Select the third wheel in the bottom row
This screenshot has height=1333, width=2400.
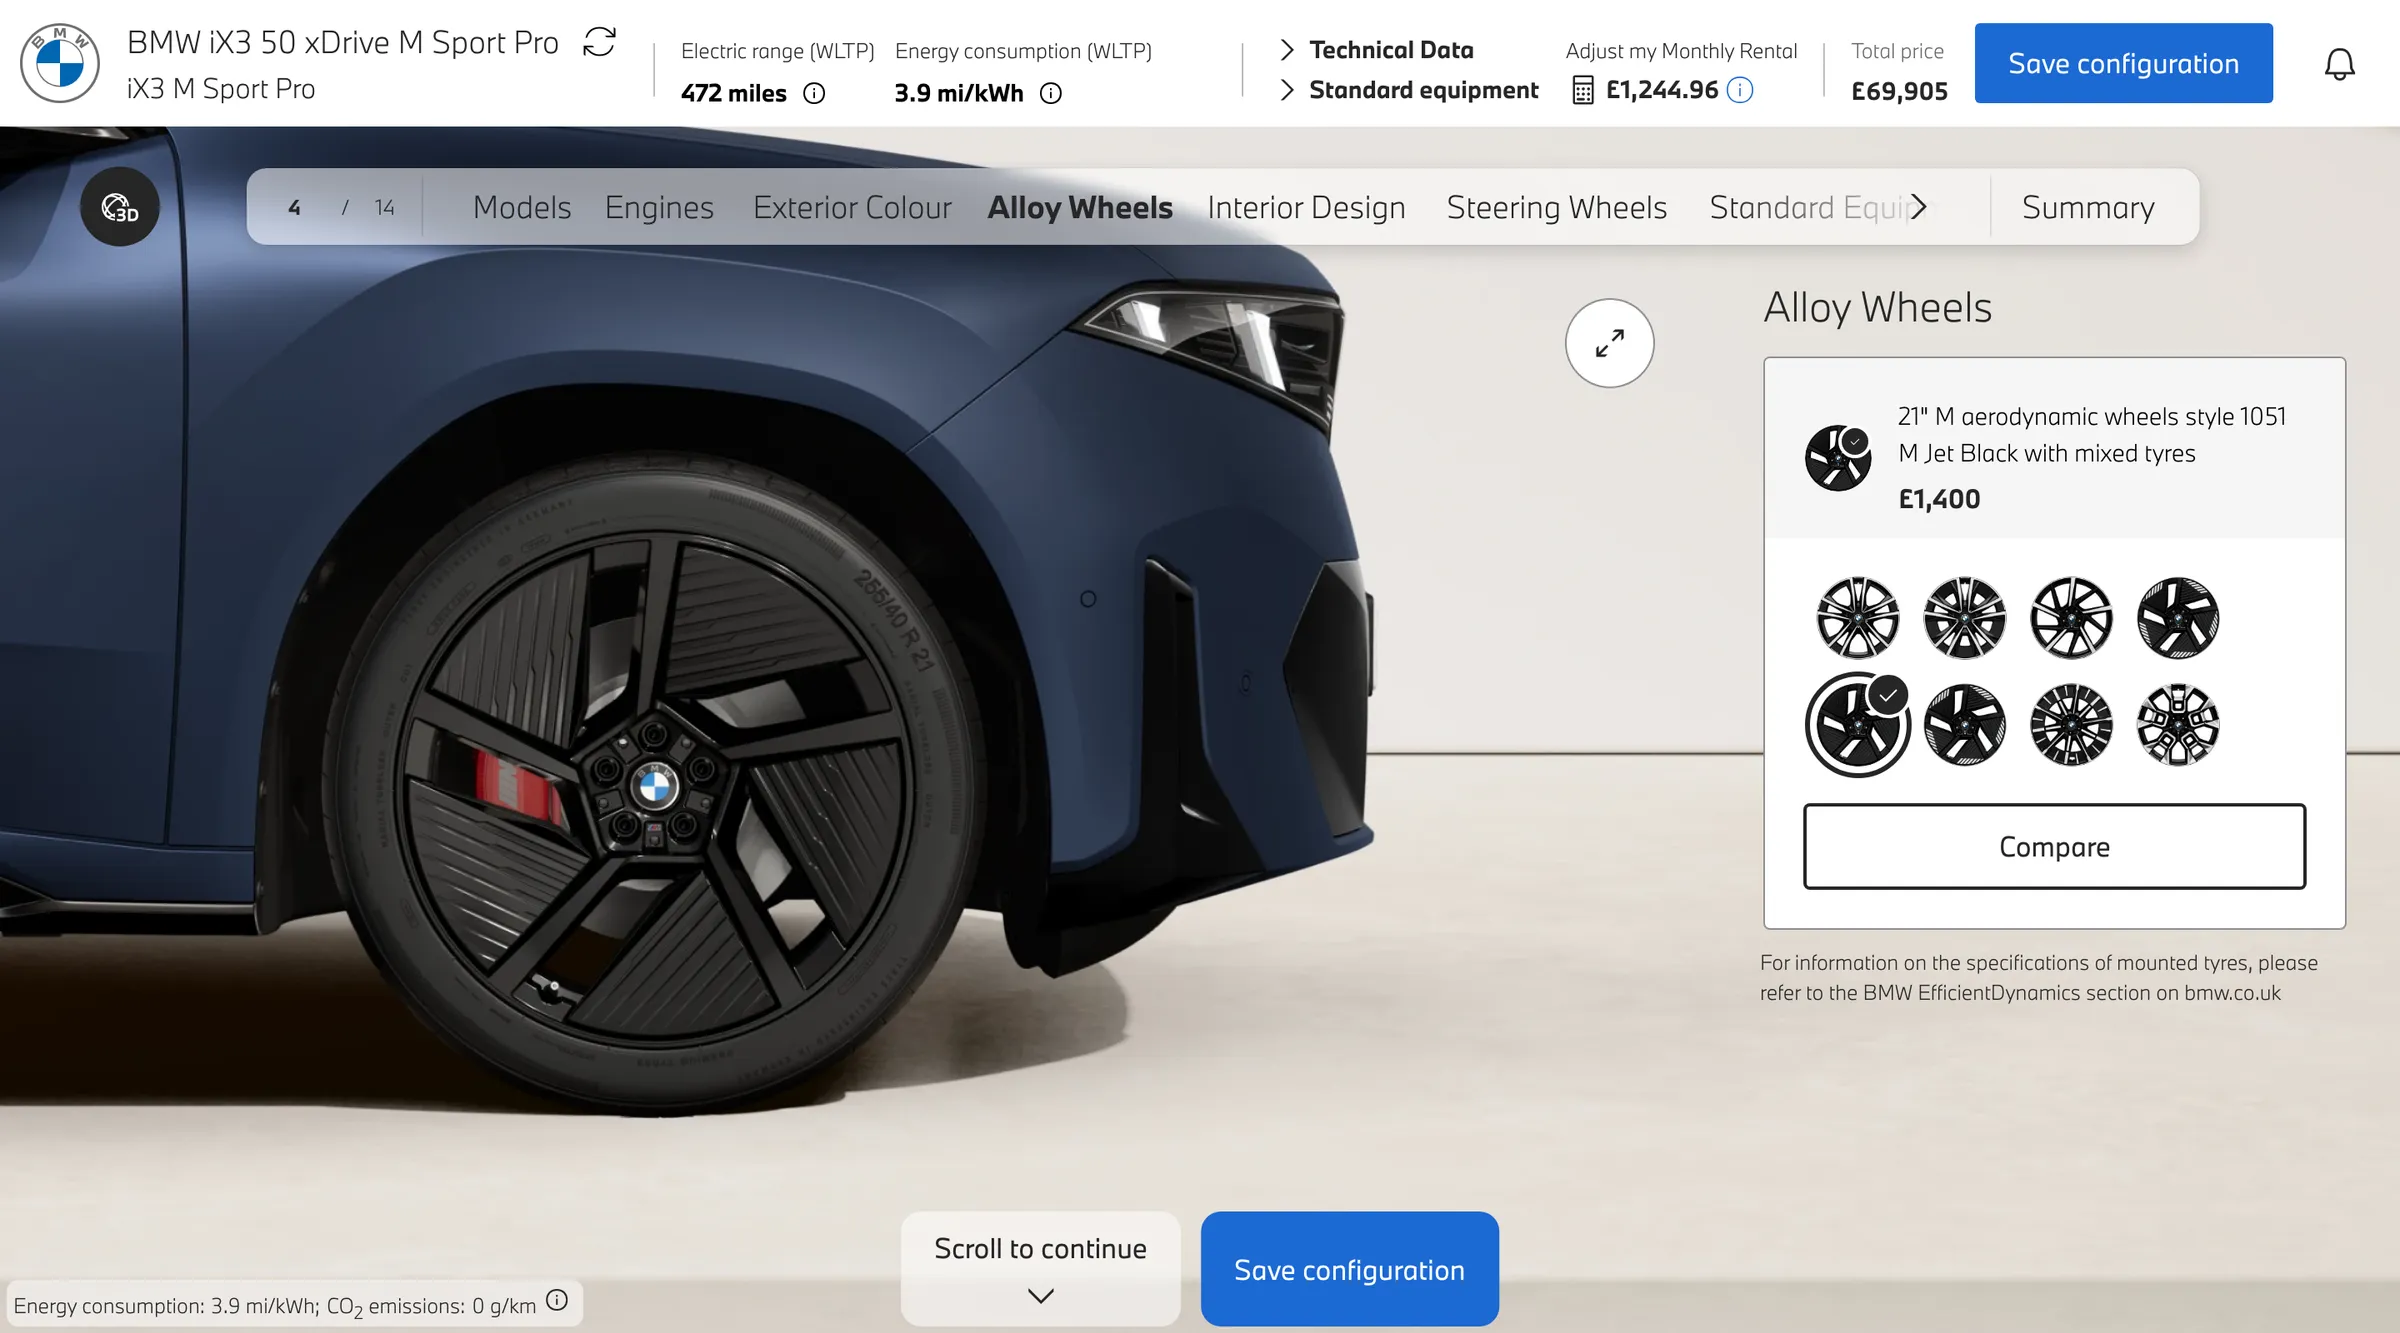2071,725
